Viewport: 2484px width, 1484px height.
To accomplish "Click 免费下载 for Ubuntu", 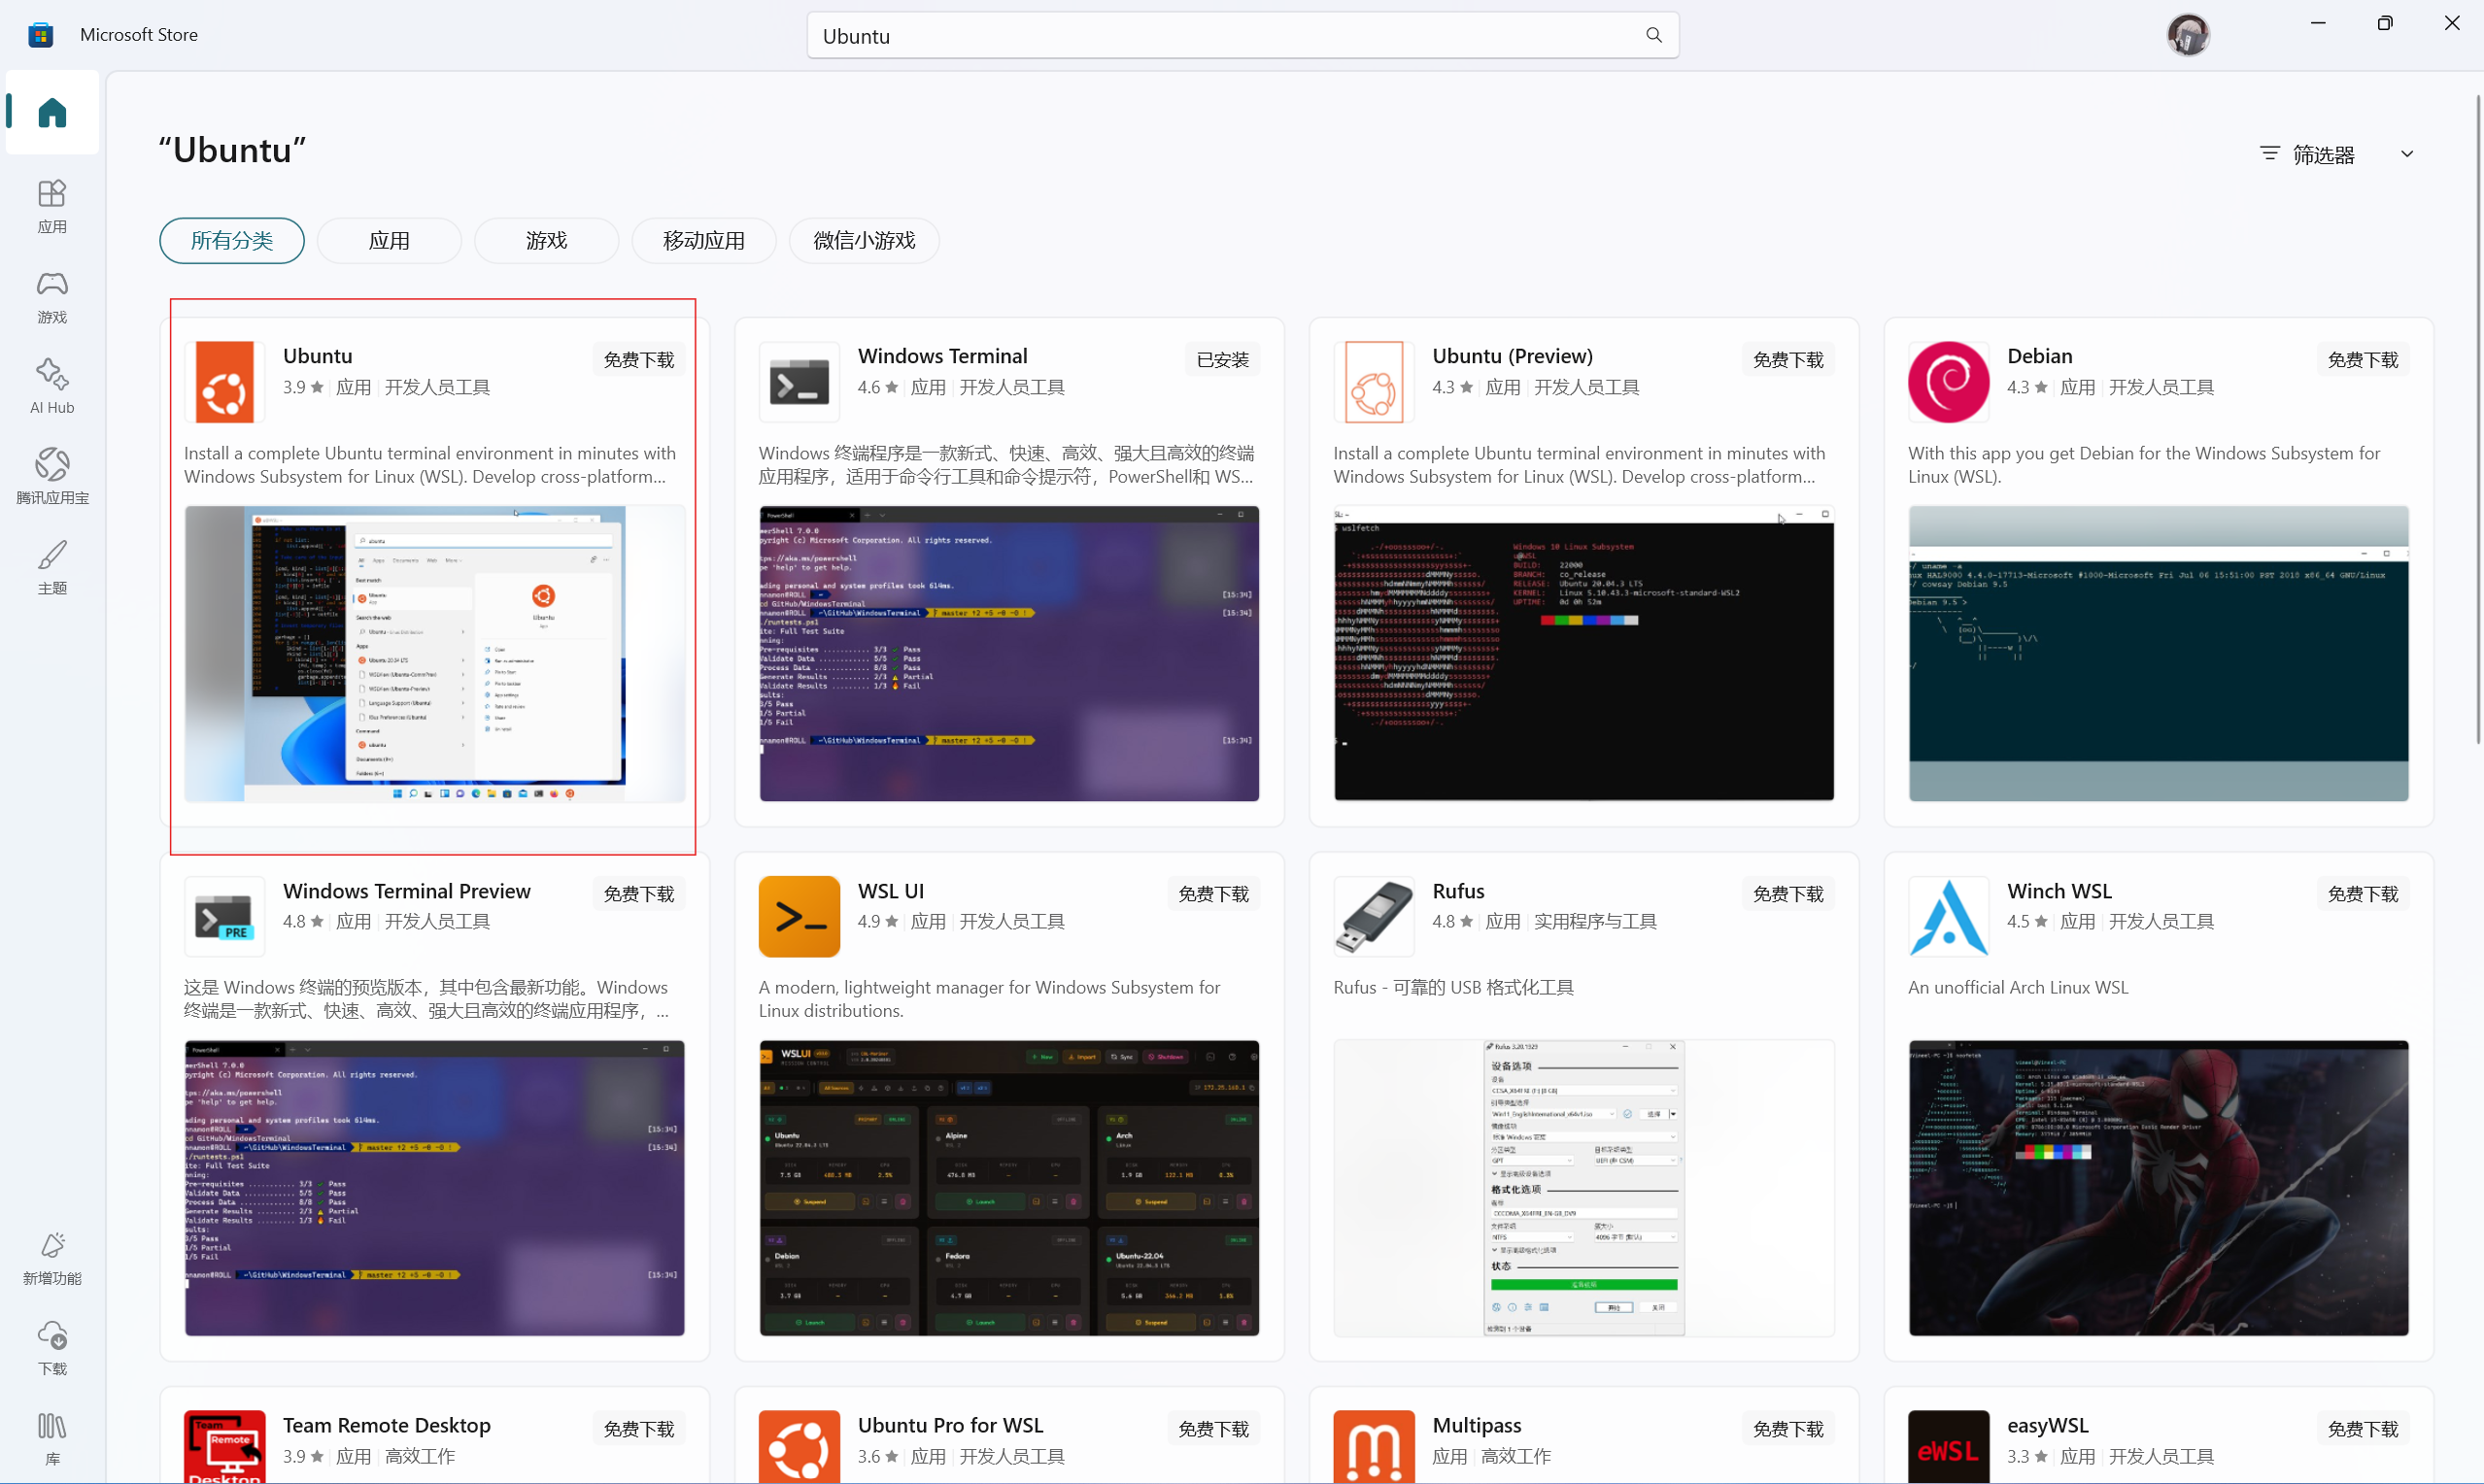I will click(639, 360).
